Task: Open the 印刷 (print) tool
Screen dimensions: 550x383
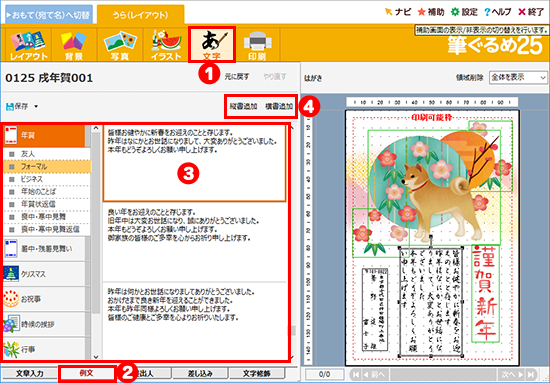Action: [257, 45]
